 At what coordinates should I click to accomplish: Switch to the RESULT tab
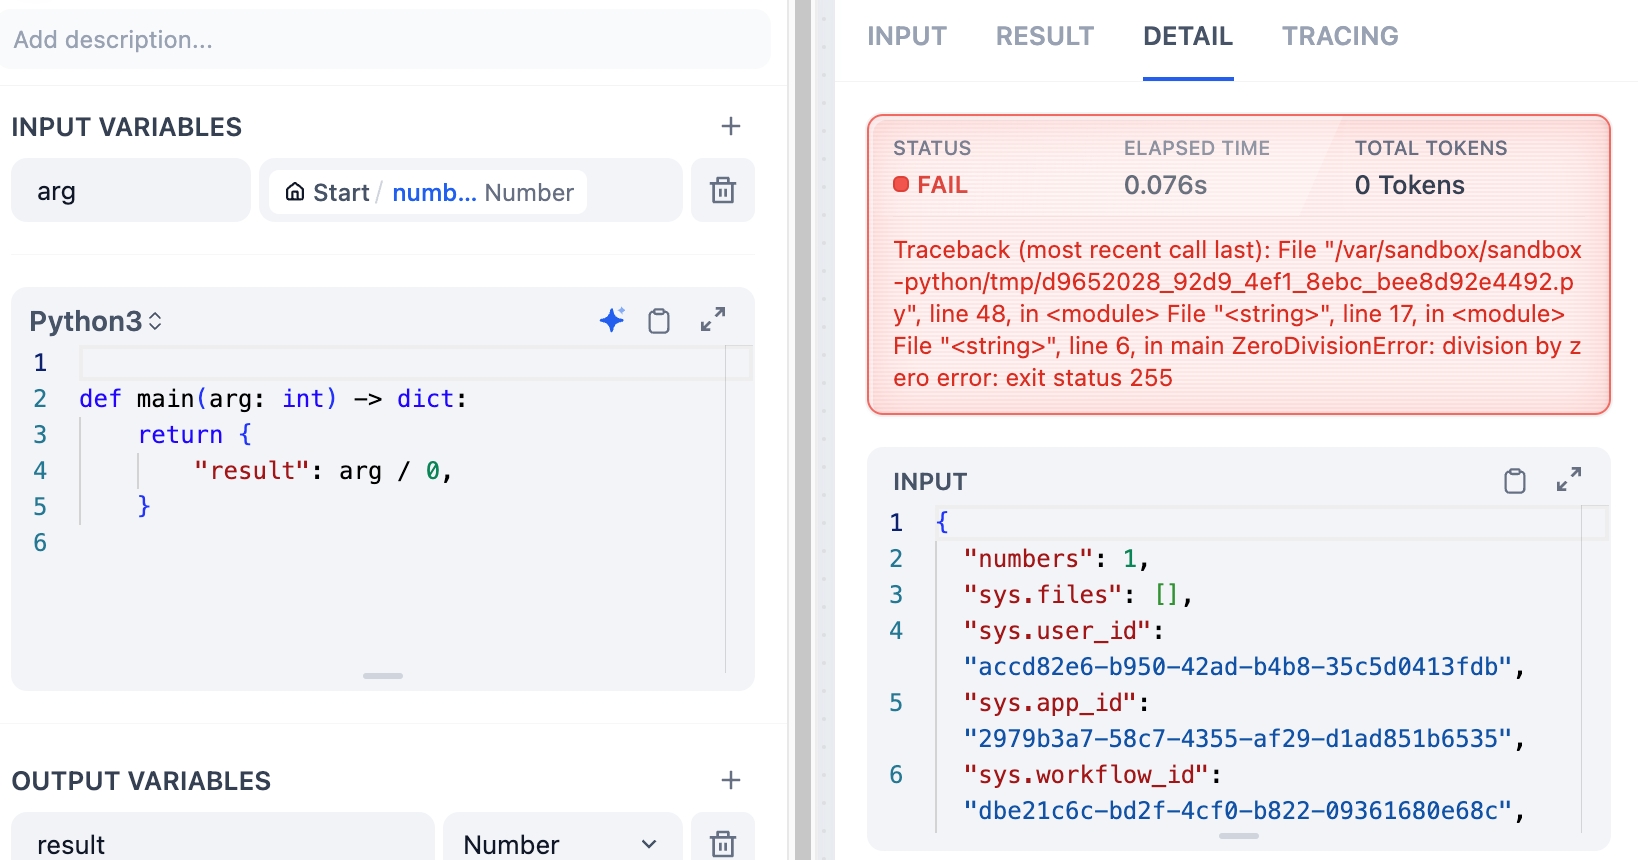(x=1044, y=37)
